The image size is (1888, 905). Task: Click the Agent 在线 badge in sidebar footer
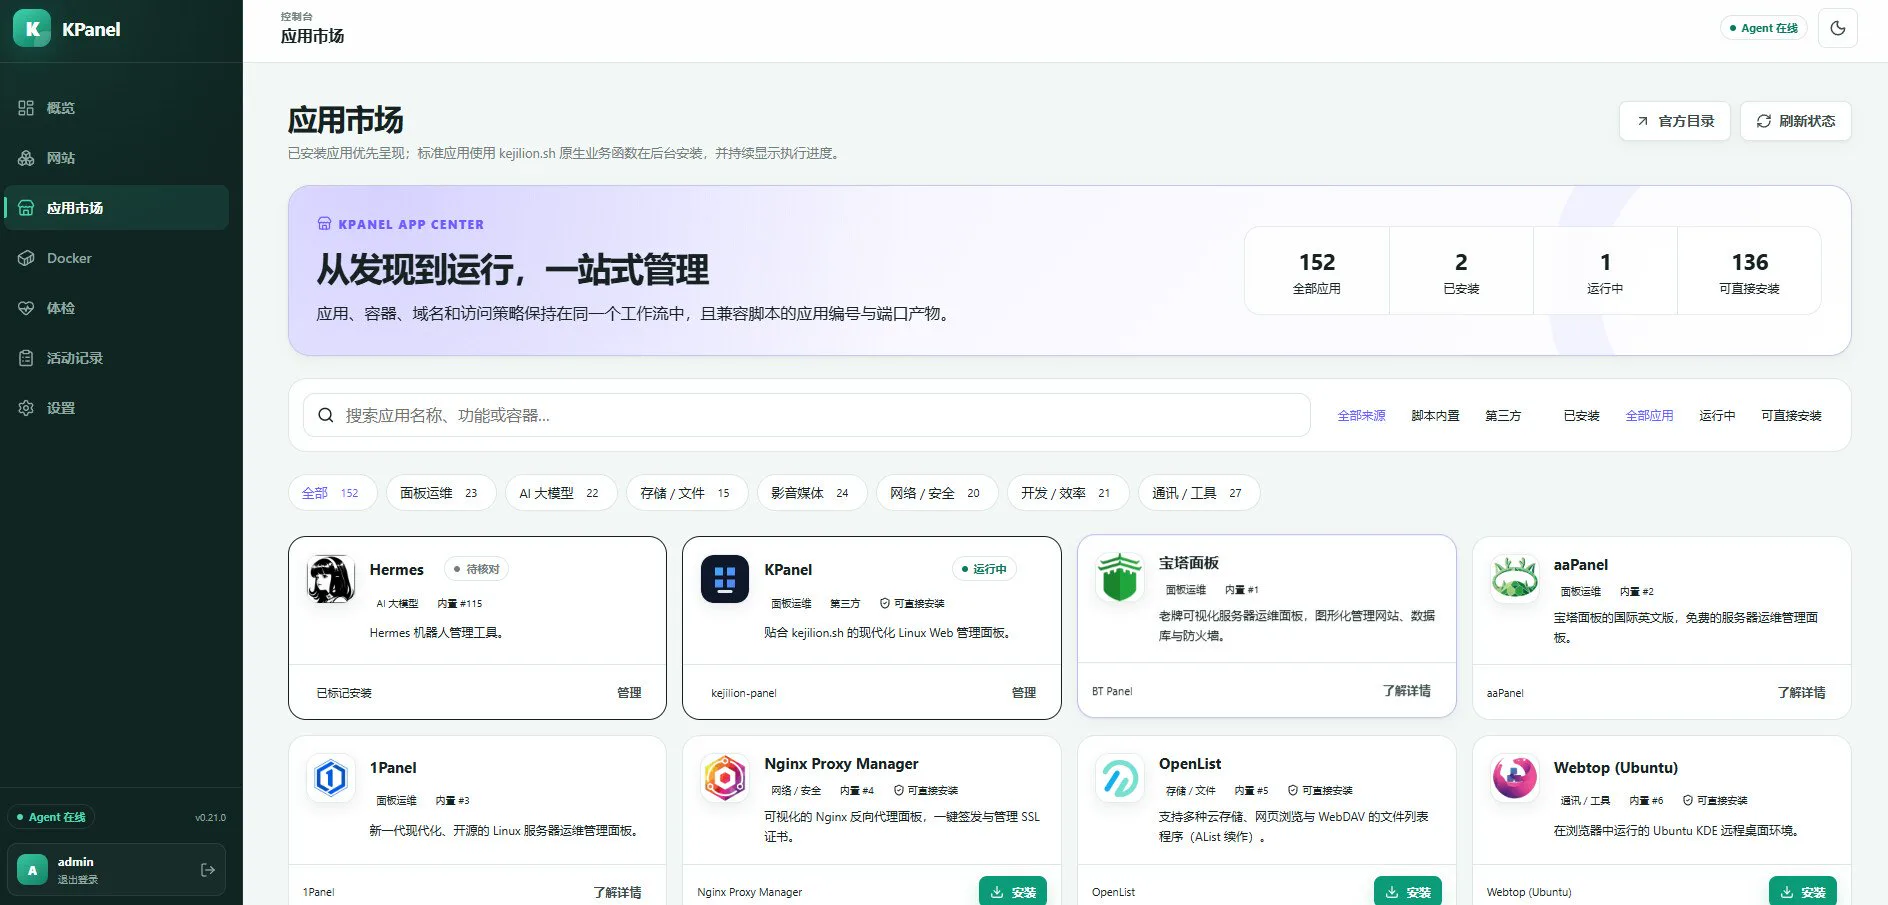51,817
